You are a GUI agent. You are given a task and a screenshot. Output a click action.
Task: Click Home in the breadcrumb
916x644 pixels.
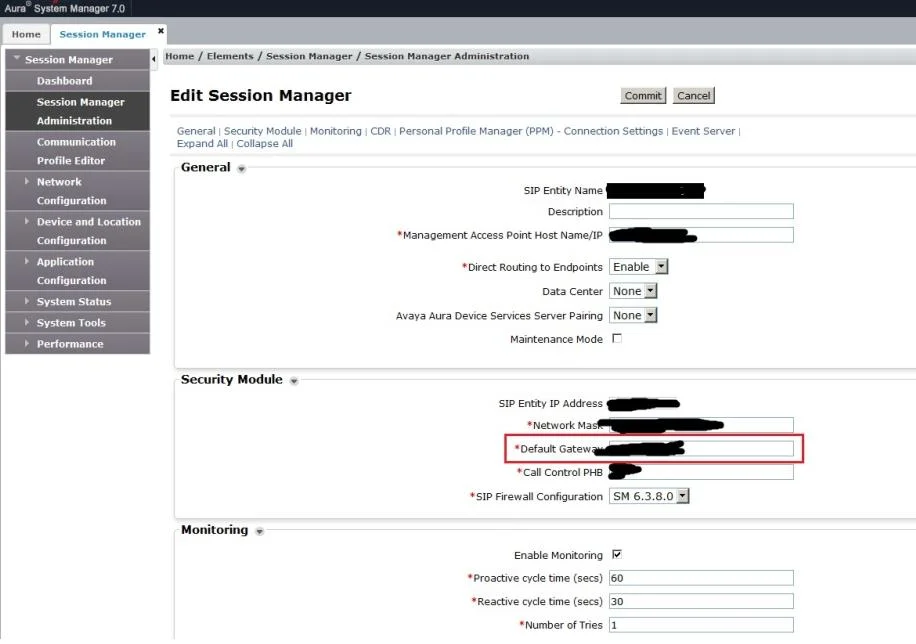179,56
